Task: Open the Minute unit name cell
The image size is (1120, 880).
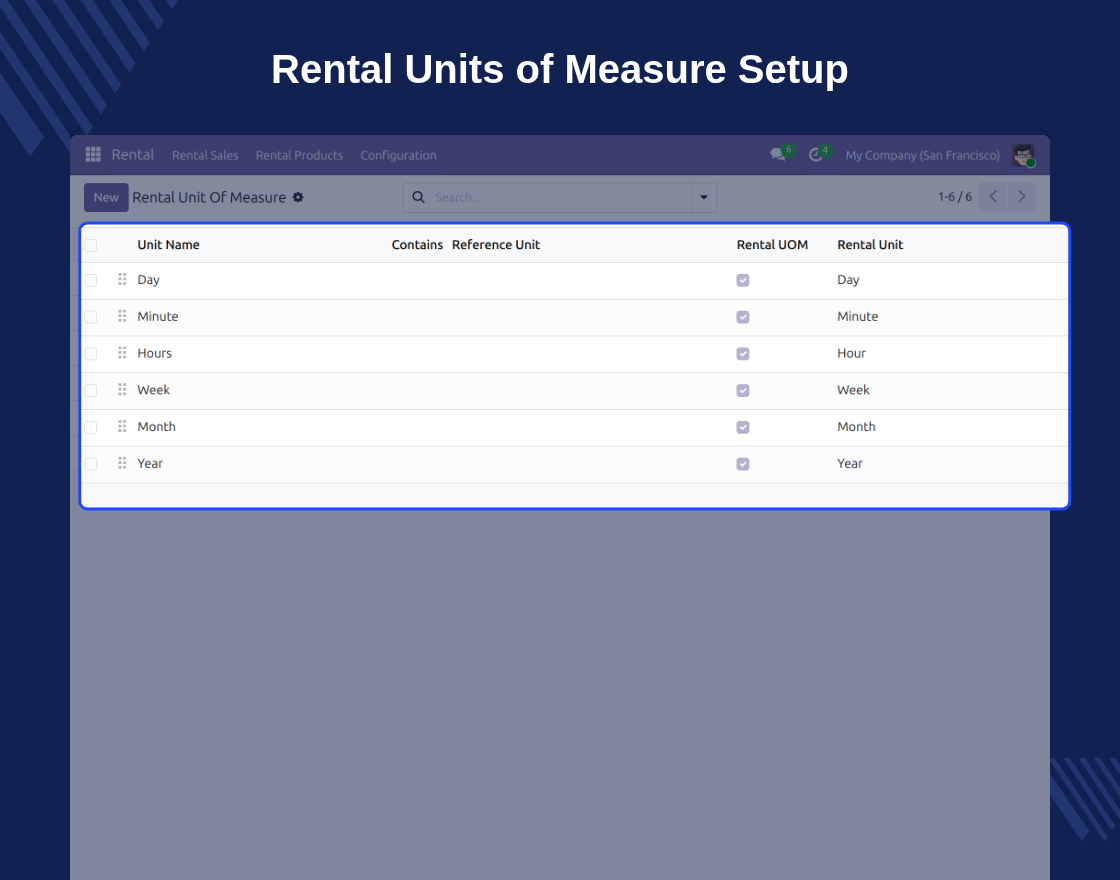Action: point(157,316)
